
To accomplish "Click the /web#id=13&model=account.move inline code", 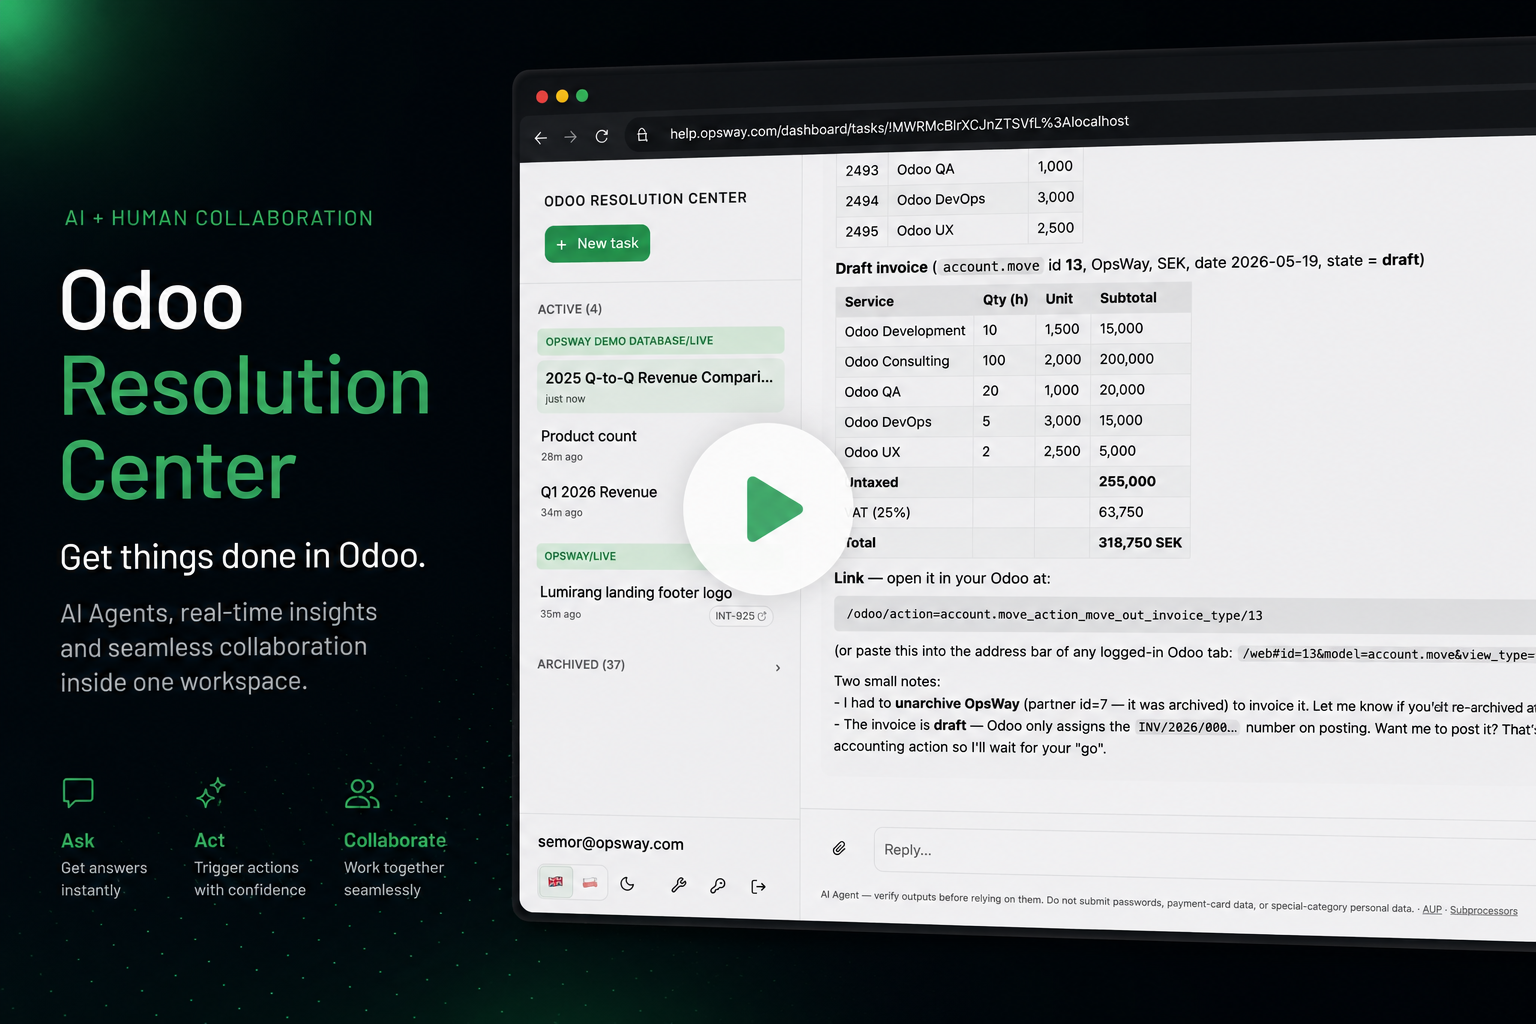I will [1388, 654].
